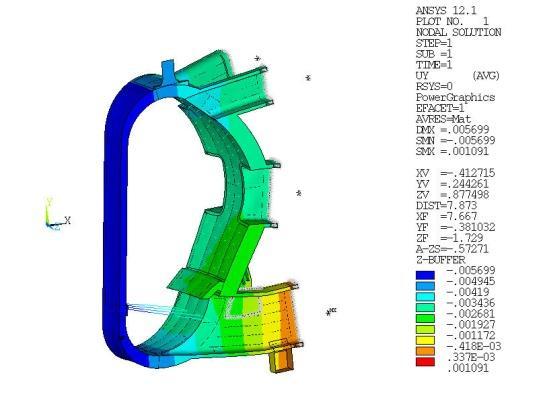545x413 pixels.
Task: Click the 'PLOT NO. 1' text
Action: pyautogui.click(x=452, y=22)
